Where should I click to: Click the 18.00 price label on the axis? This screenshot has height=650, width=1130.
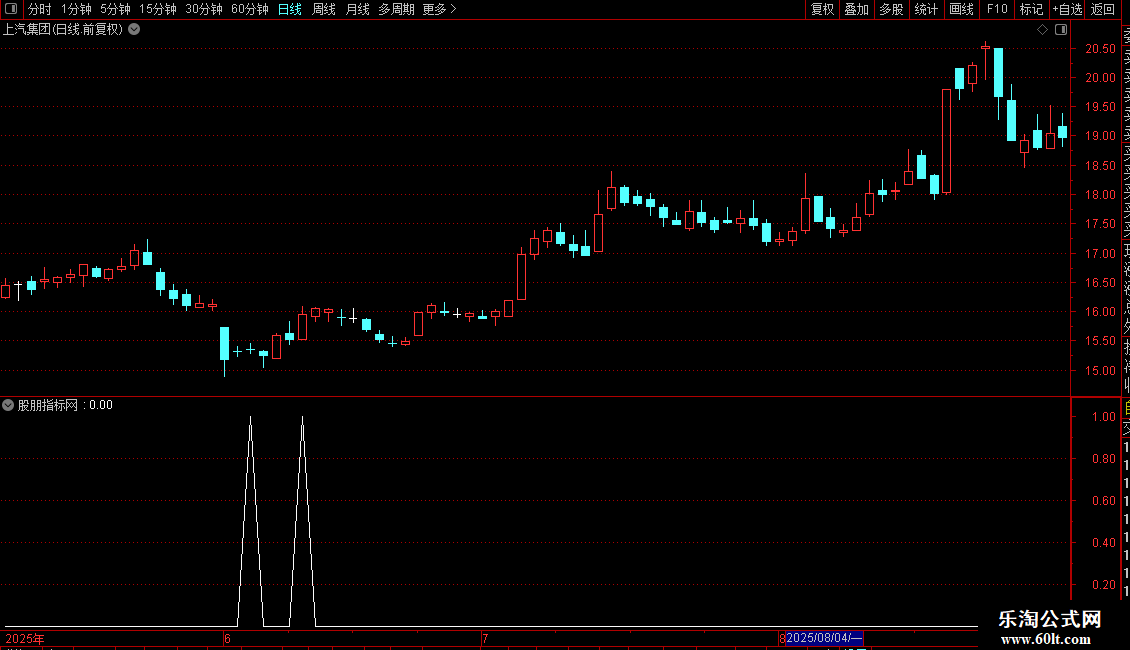(1100, 195)
